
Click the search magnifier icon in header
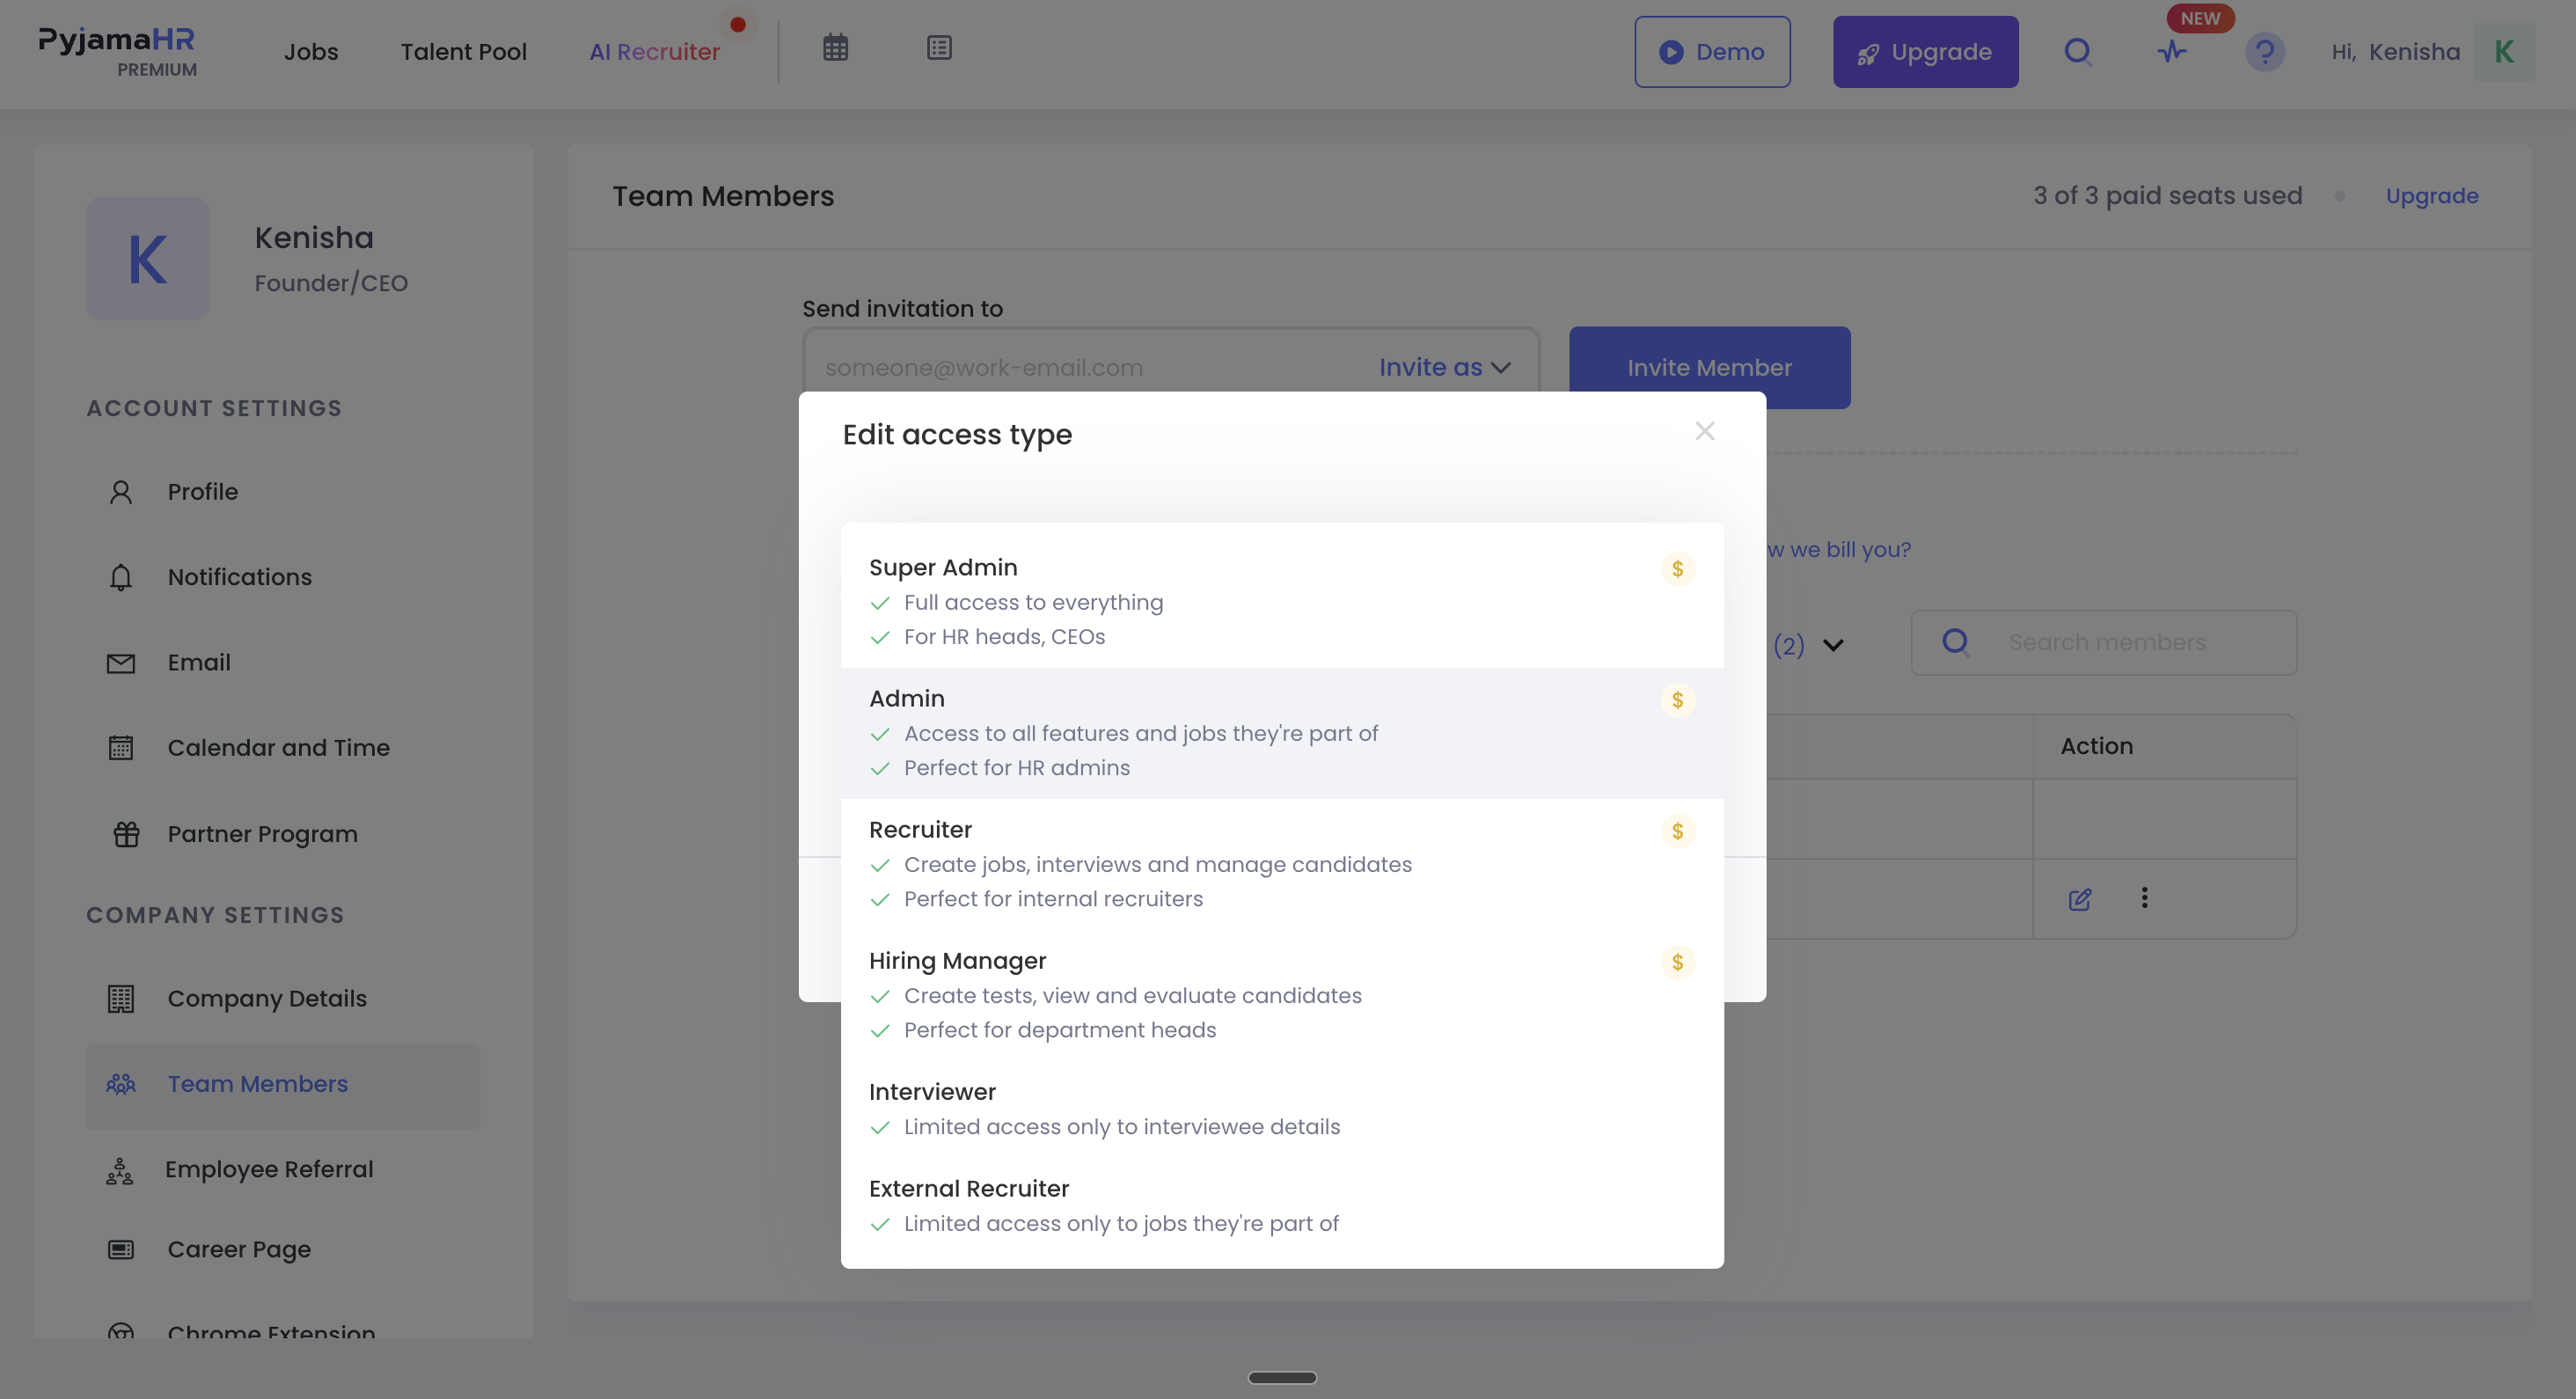click(x=2078, y=51)
